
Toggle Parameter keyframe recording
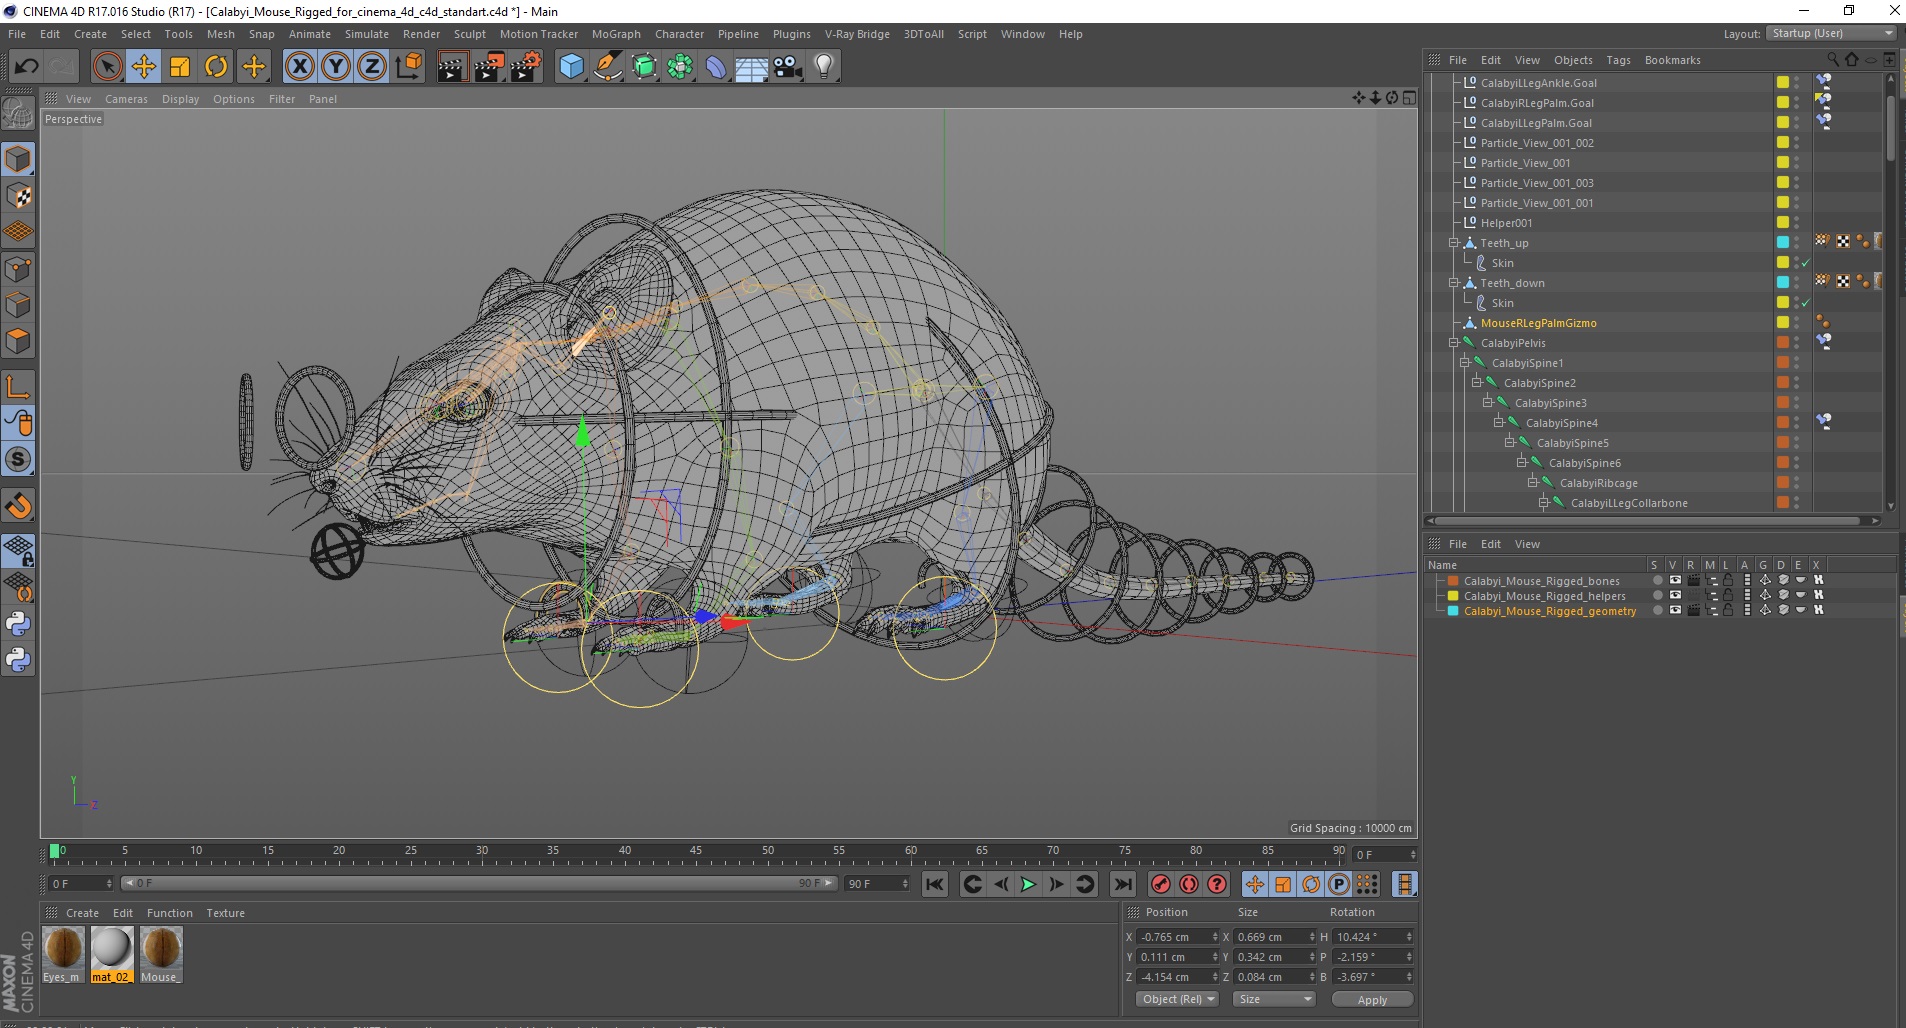(x=1339, y=884)
